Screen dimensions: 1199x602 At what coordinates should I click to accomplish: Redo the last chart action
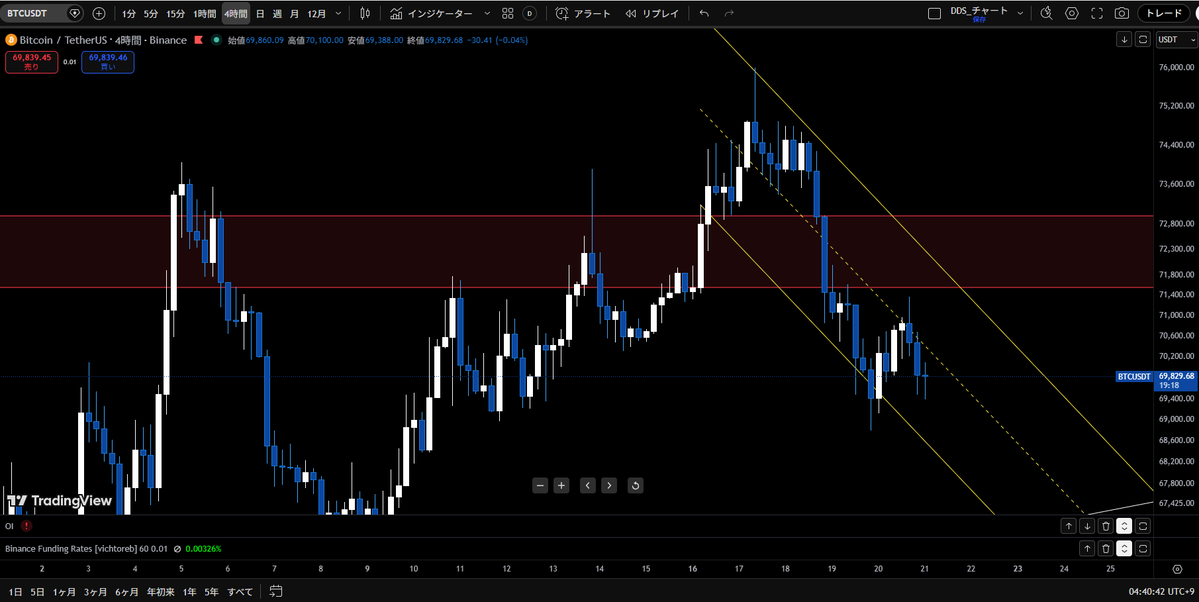[x=729, y=14]
